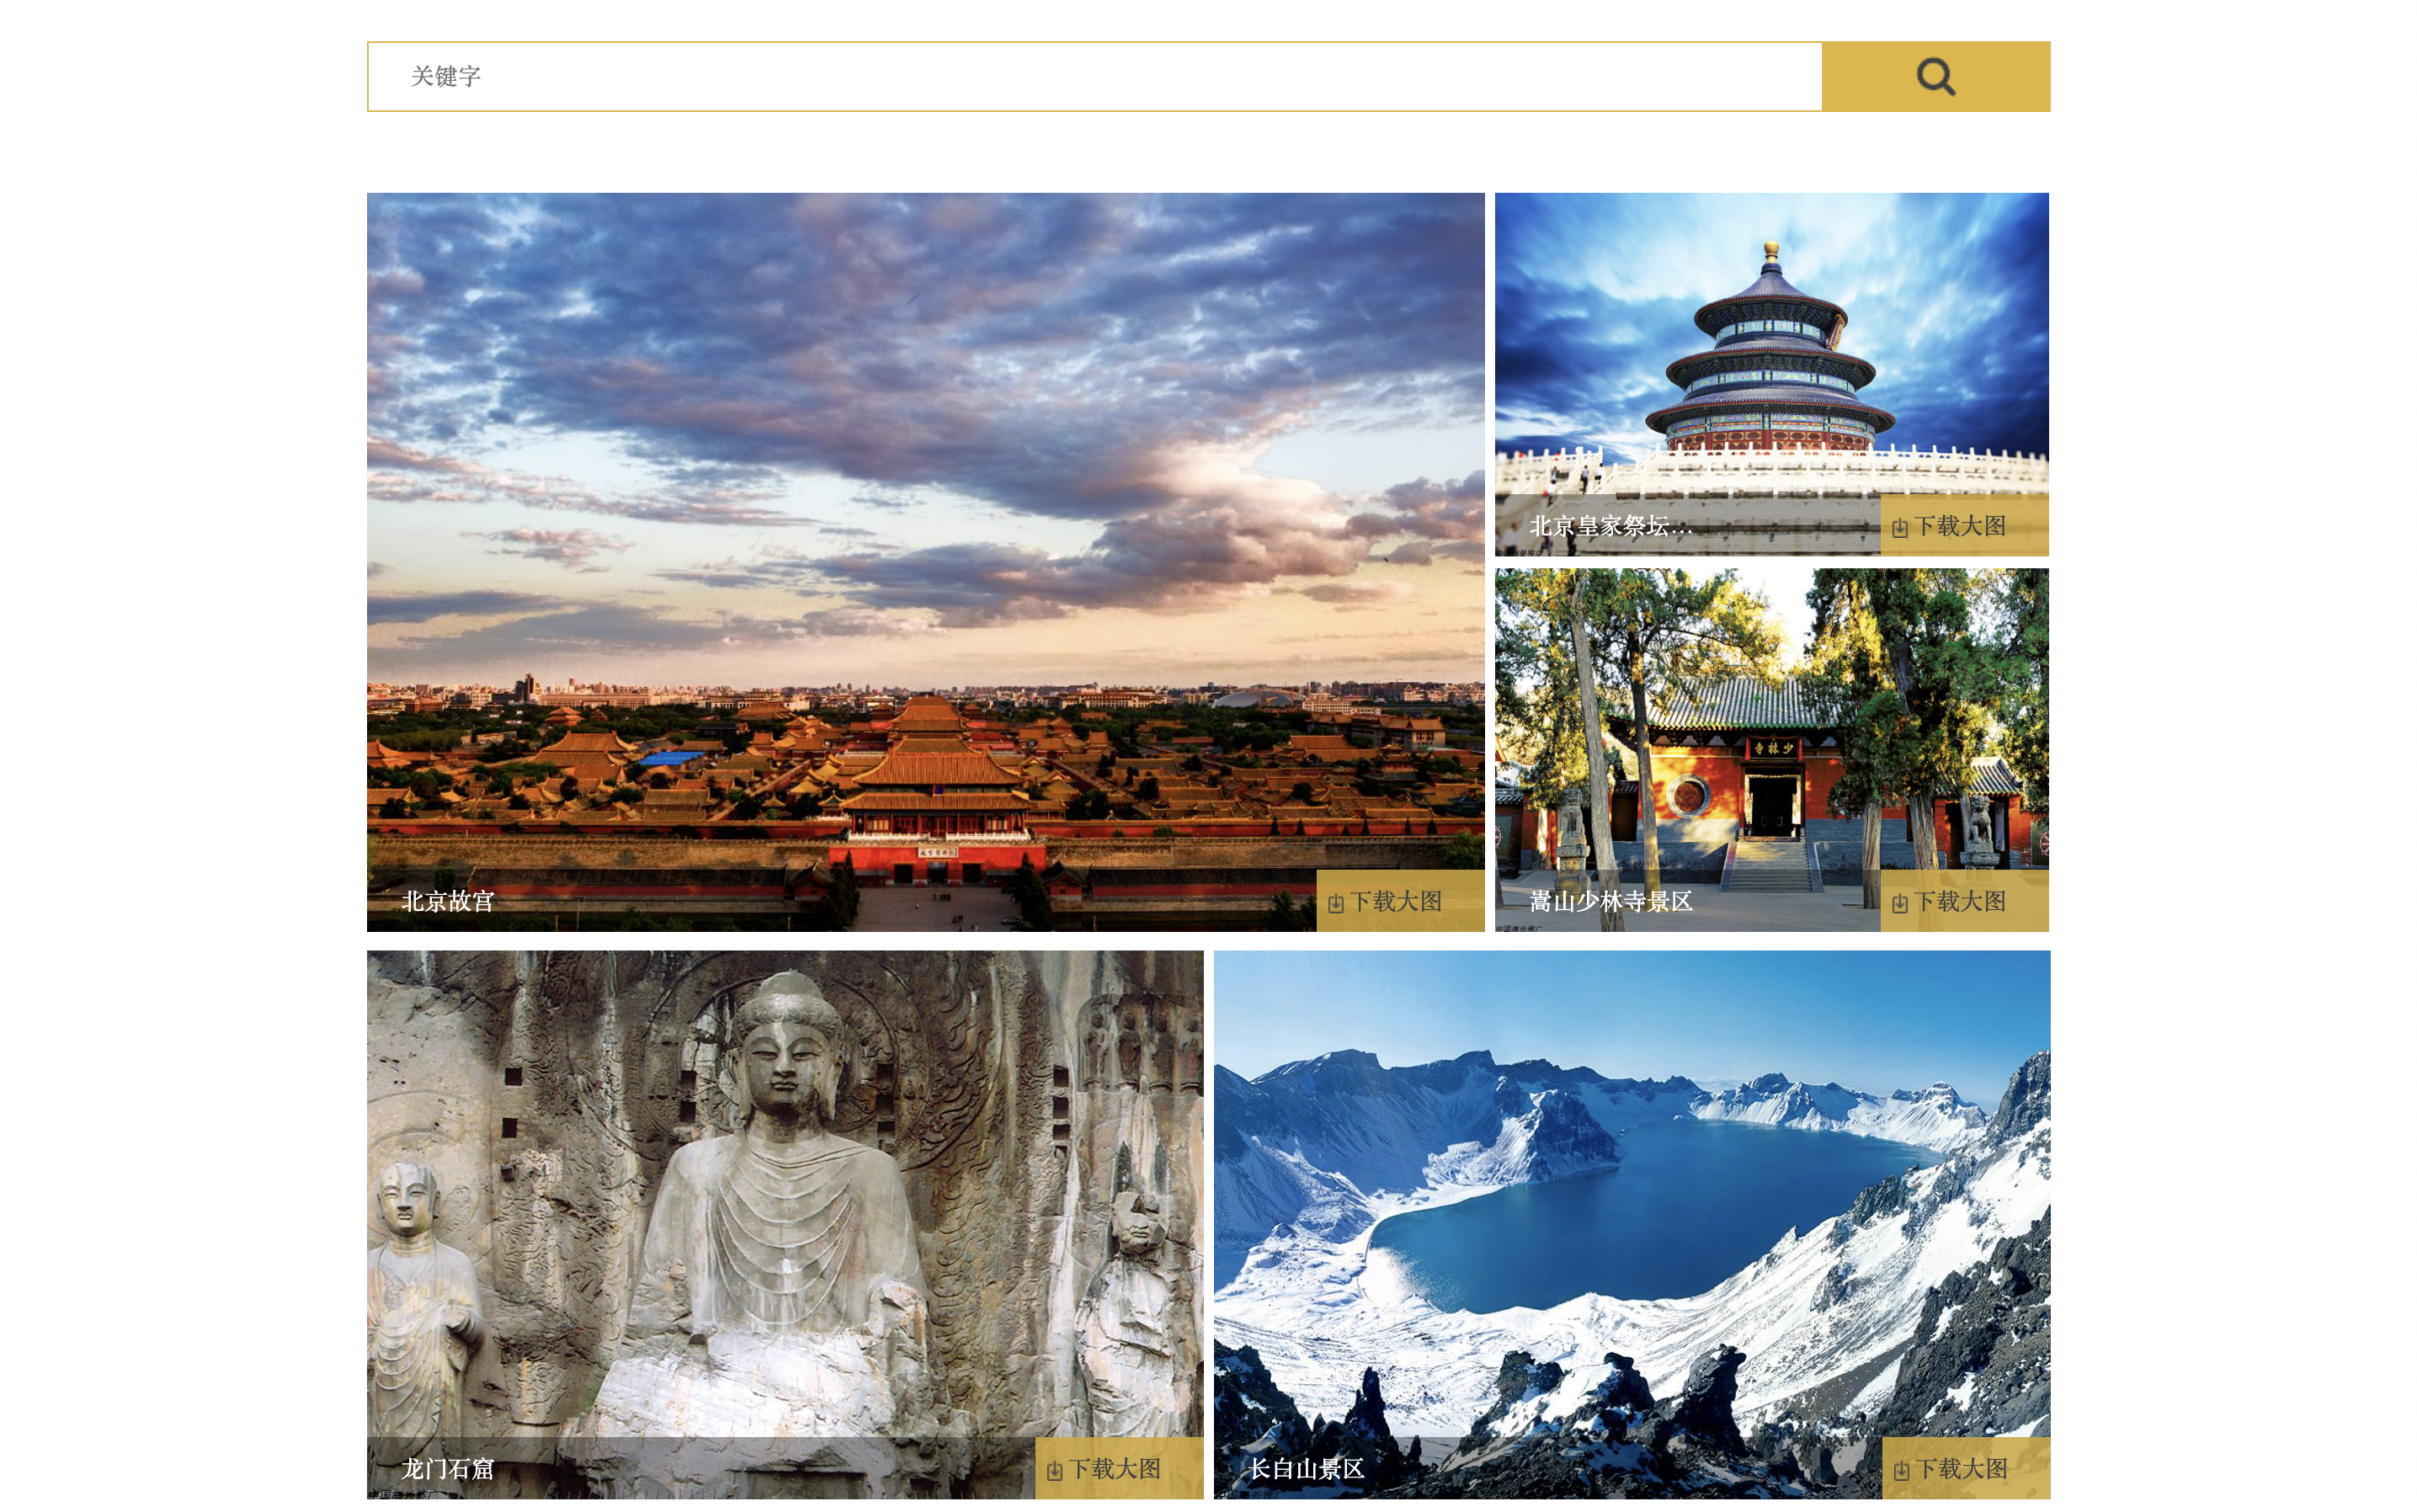Image resolution: width=2417 pixels, height=1512 pixels.
Task: Click download icon on Temple of Heaven photo
Action: tap(1899, 527)
